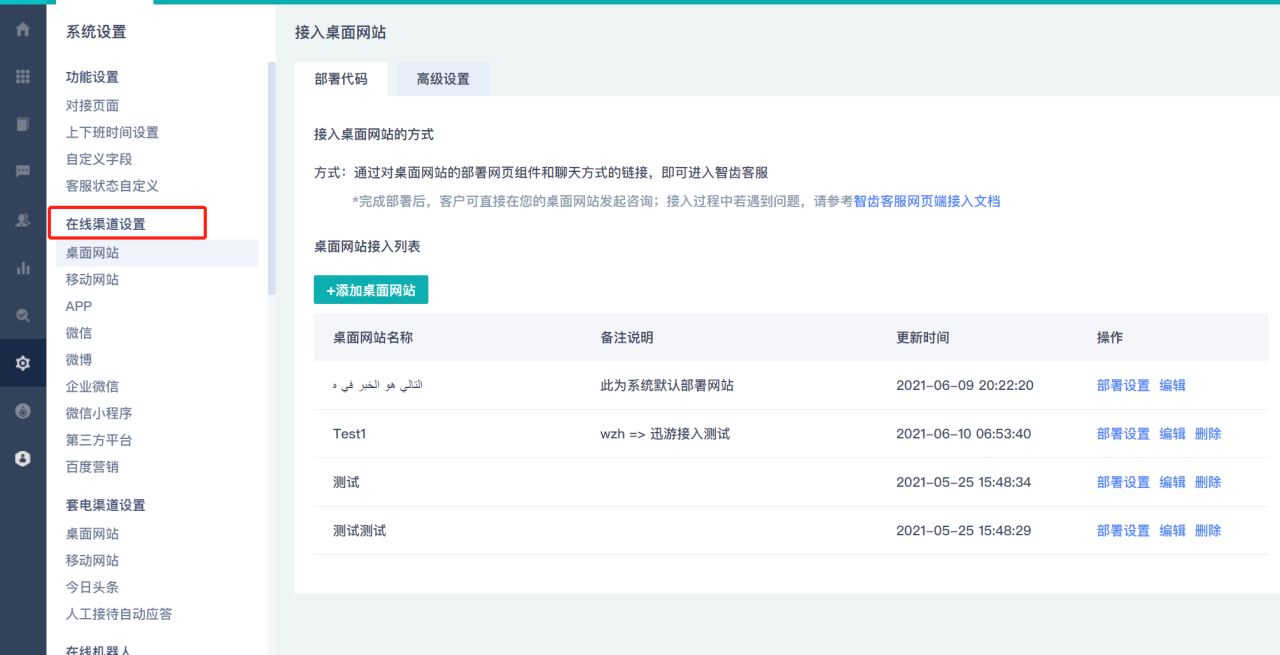
Task: Click the settings menu vertical scrollbar
Action: tap(271, 180)
